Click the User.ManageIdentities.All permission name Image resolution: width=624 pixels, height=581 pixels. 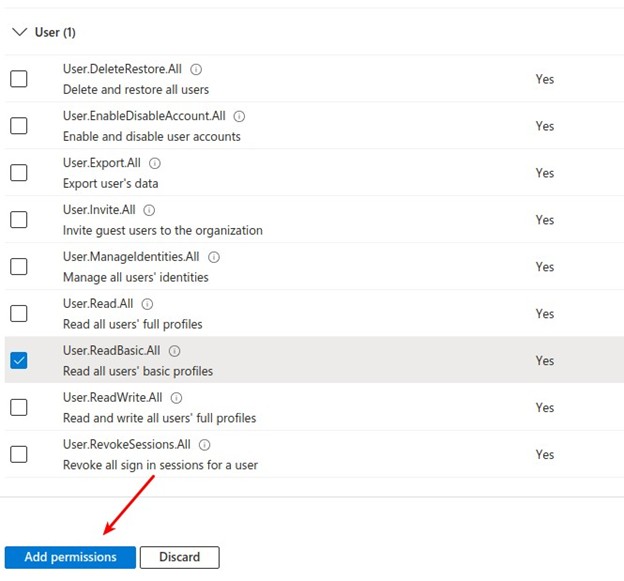[131, 257]
